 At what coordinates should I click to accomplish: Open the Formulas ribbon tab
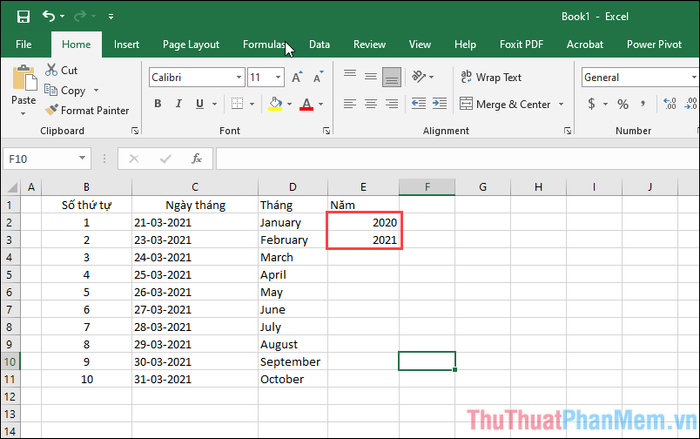click(x=266, y=44)
